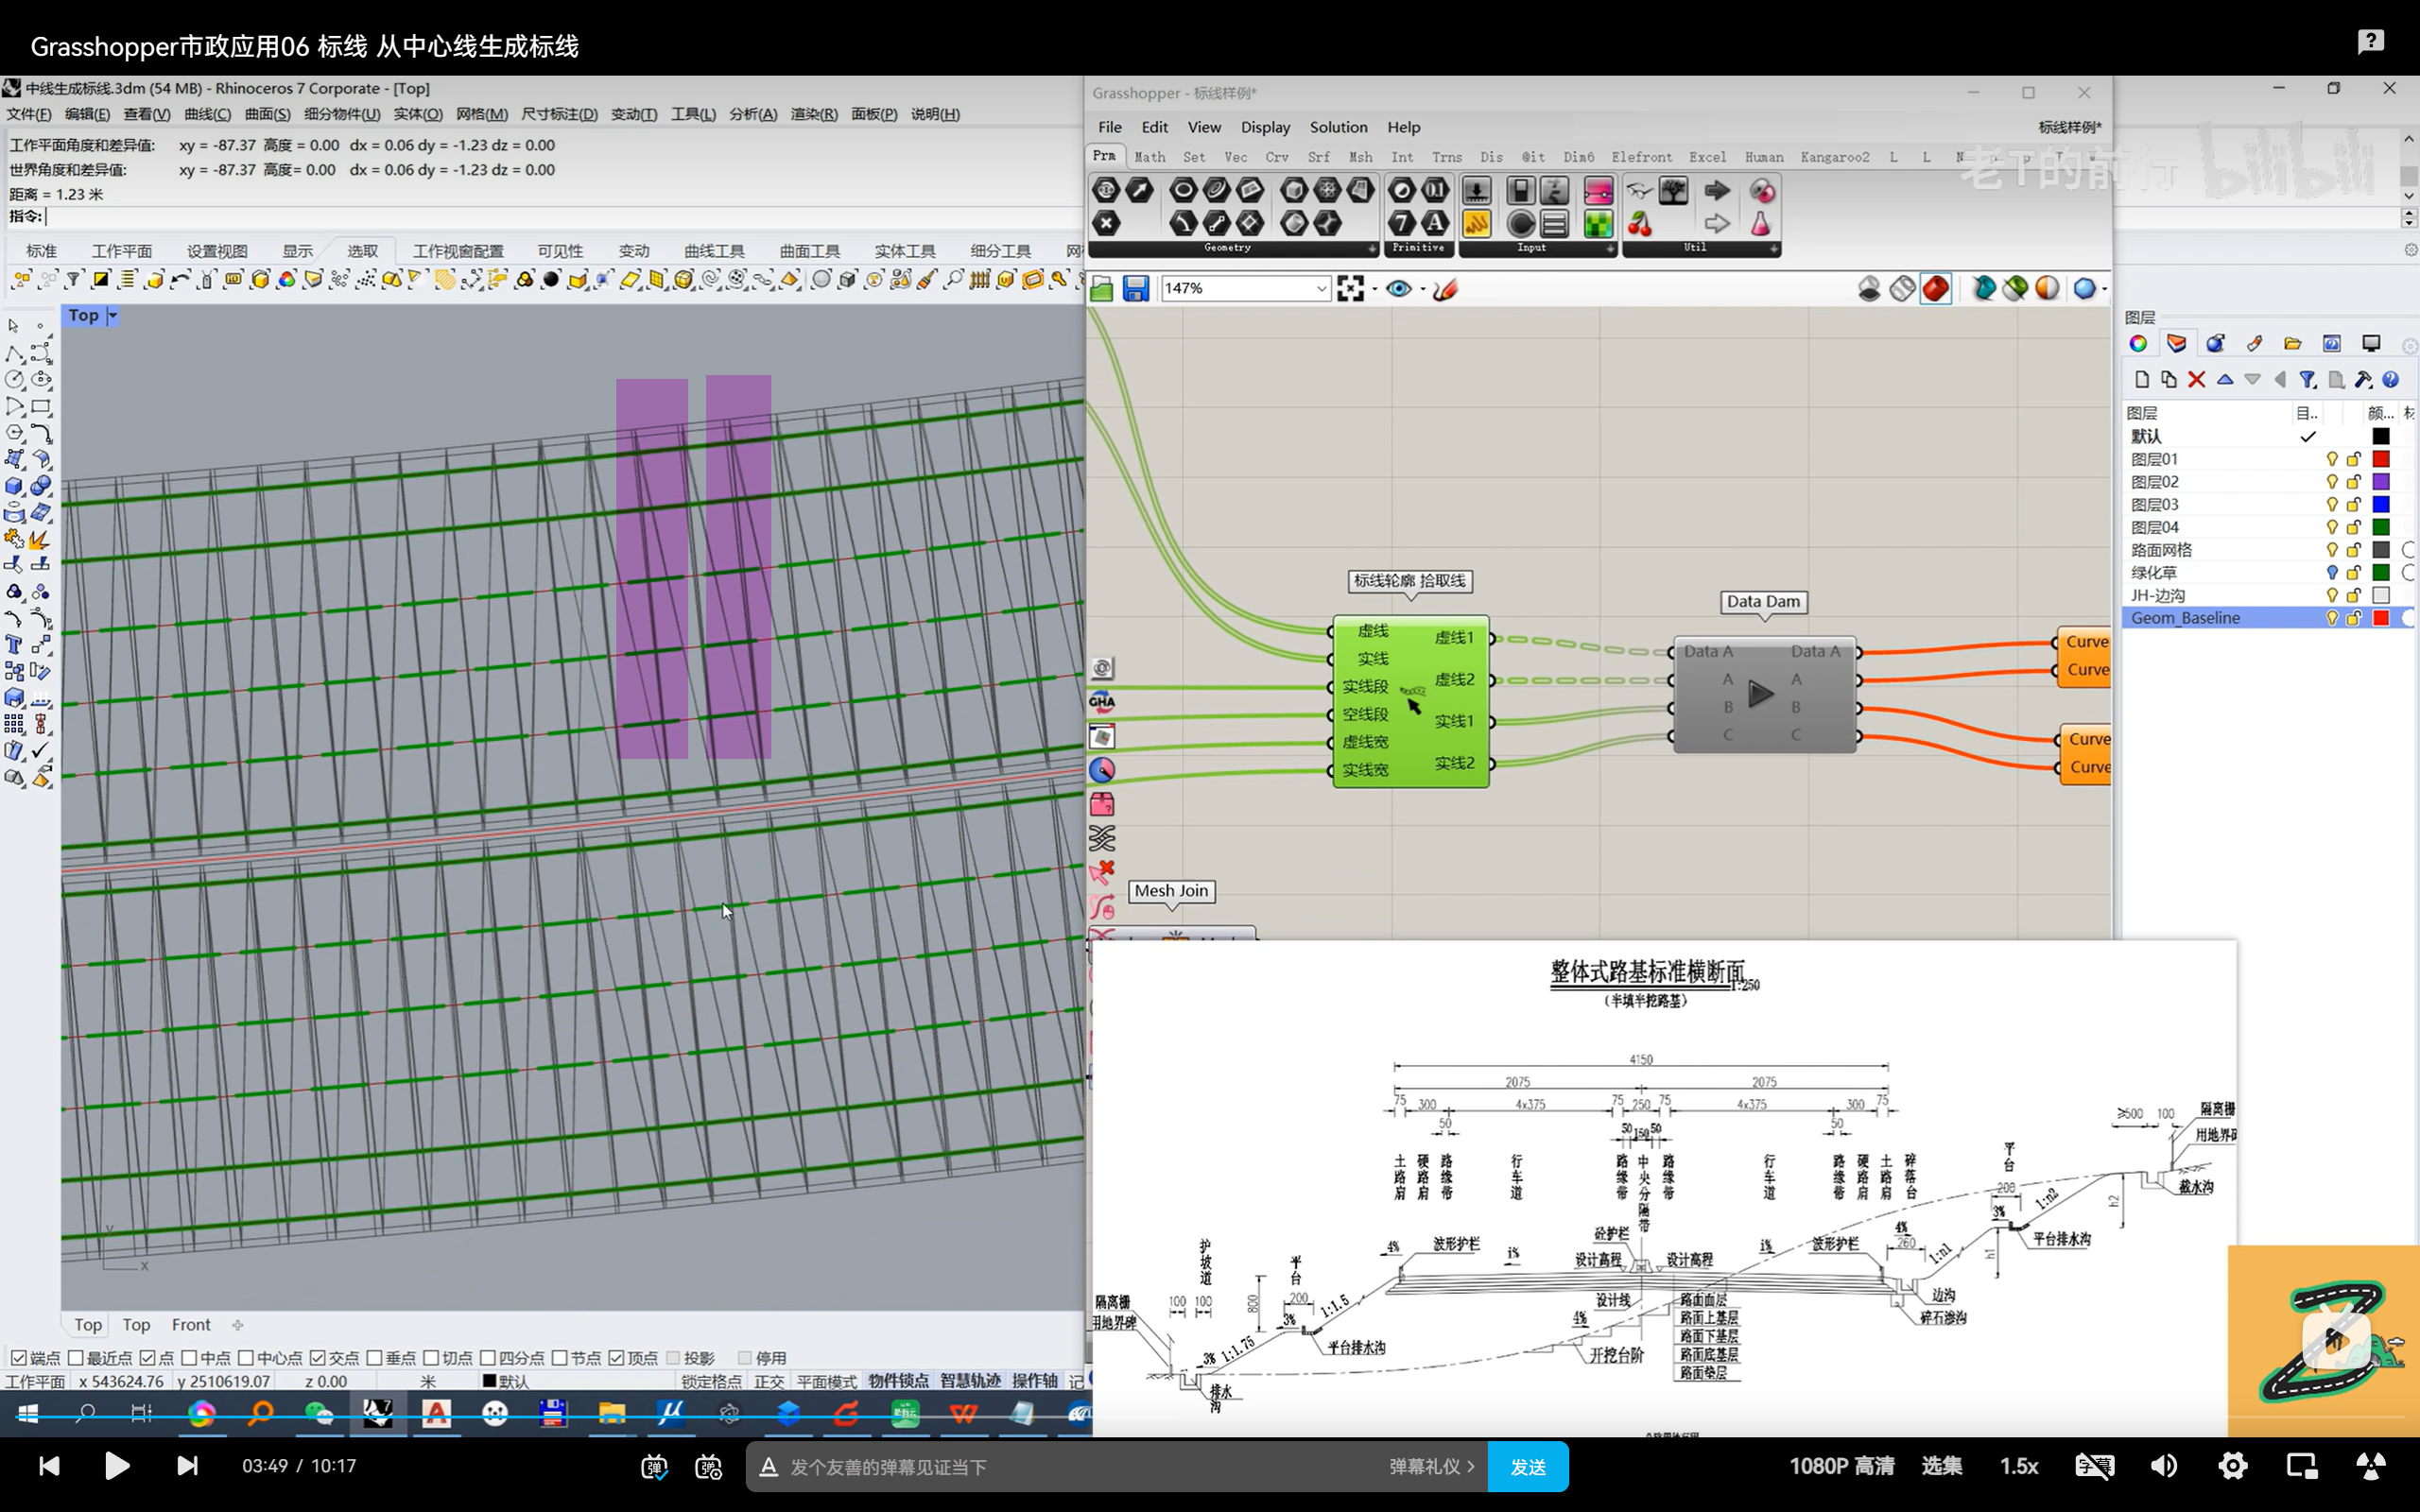This screenshot has height=1512, width=2420.
Task: Open the Solution menu in Grasshopper
Action: click(1338, 127)
